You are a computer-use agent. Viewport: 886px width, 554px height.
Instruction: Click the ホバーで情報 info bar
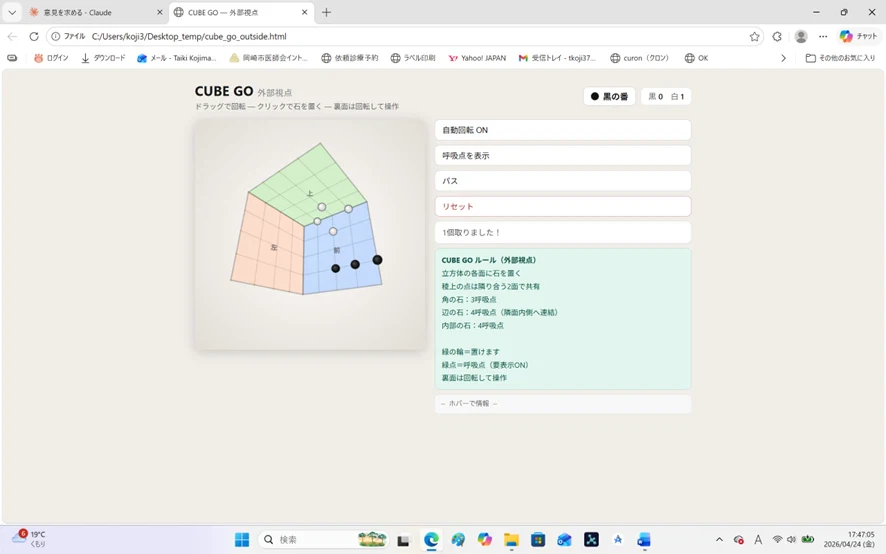pos(563,404)
